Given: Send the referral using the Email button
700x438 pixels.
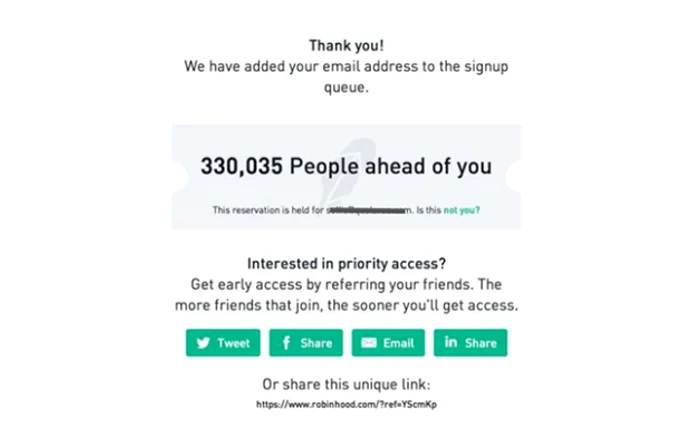Looking at the screenshot, I should tap(388, 342).
